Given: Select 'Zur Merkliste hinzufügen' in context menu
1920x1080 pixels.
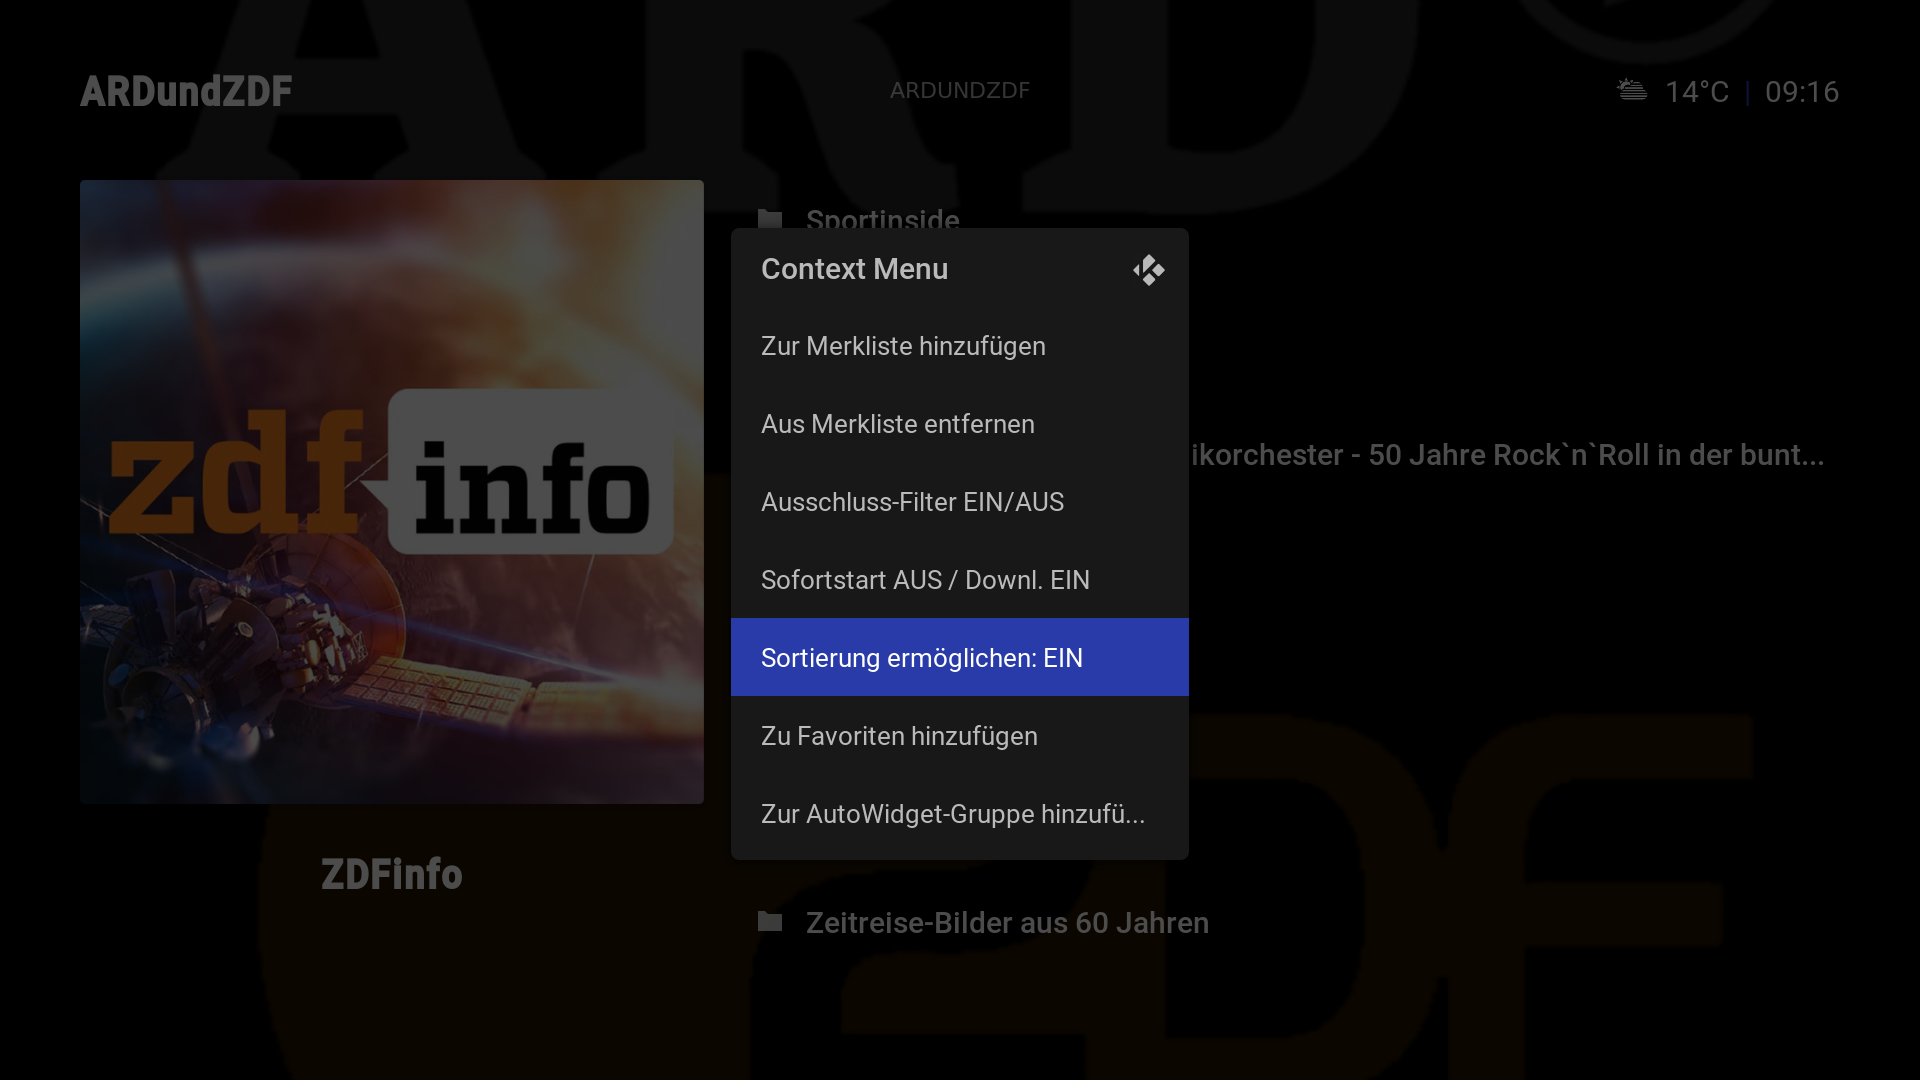Looking at the screenshot, I should [959, 346].
